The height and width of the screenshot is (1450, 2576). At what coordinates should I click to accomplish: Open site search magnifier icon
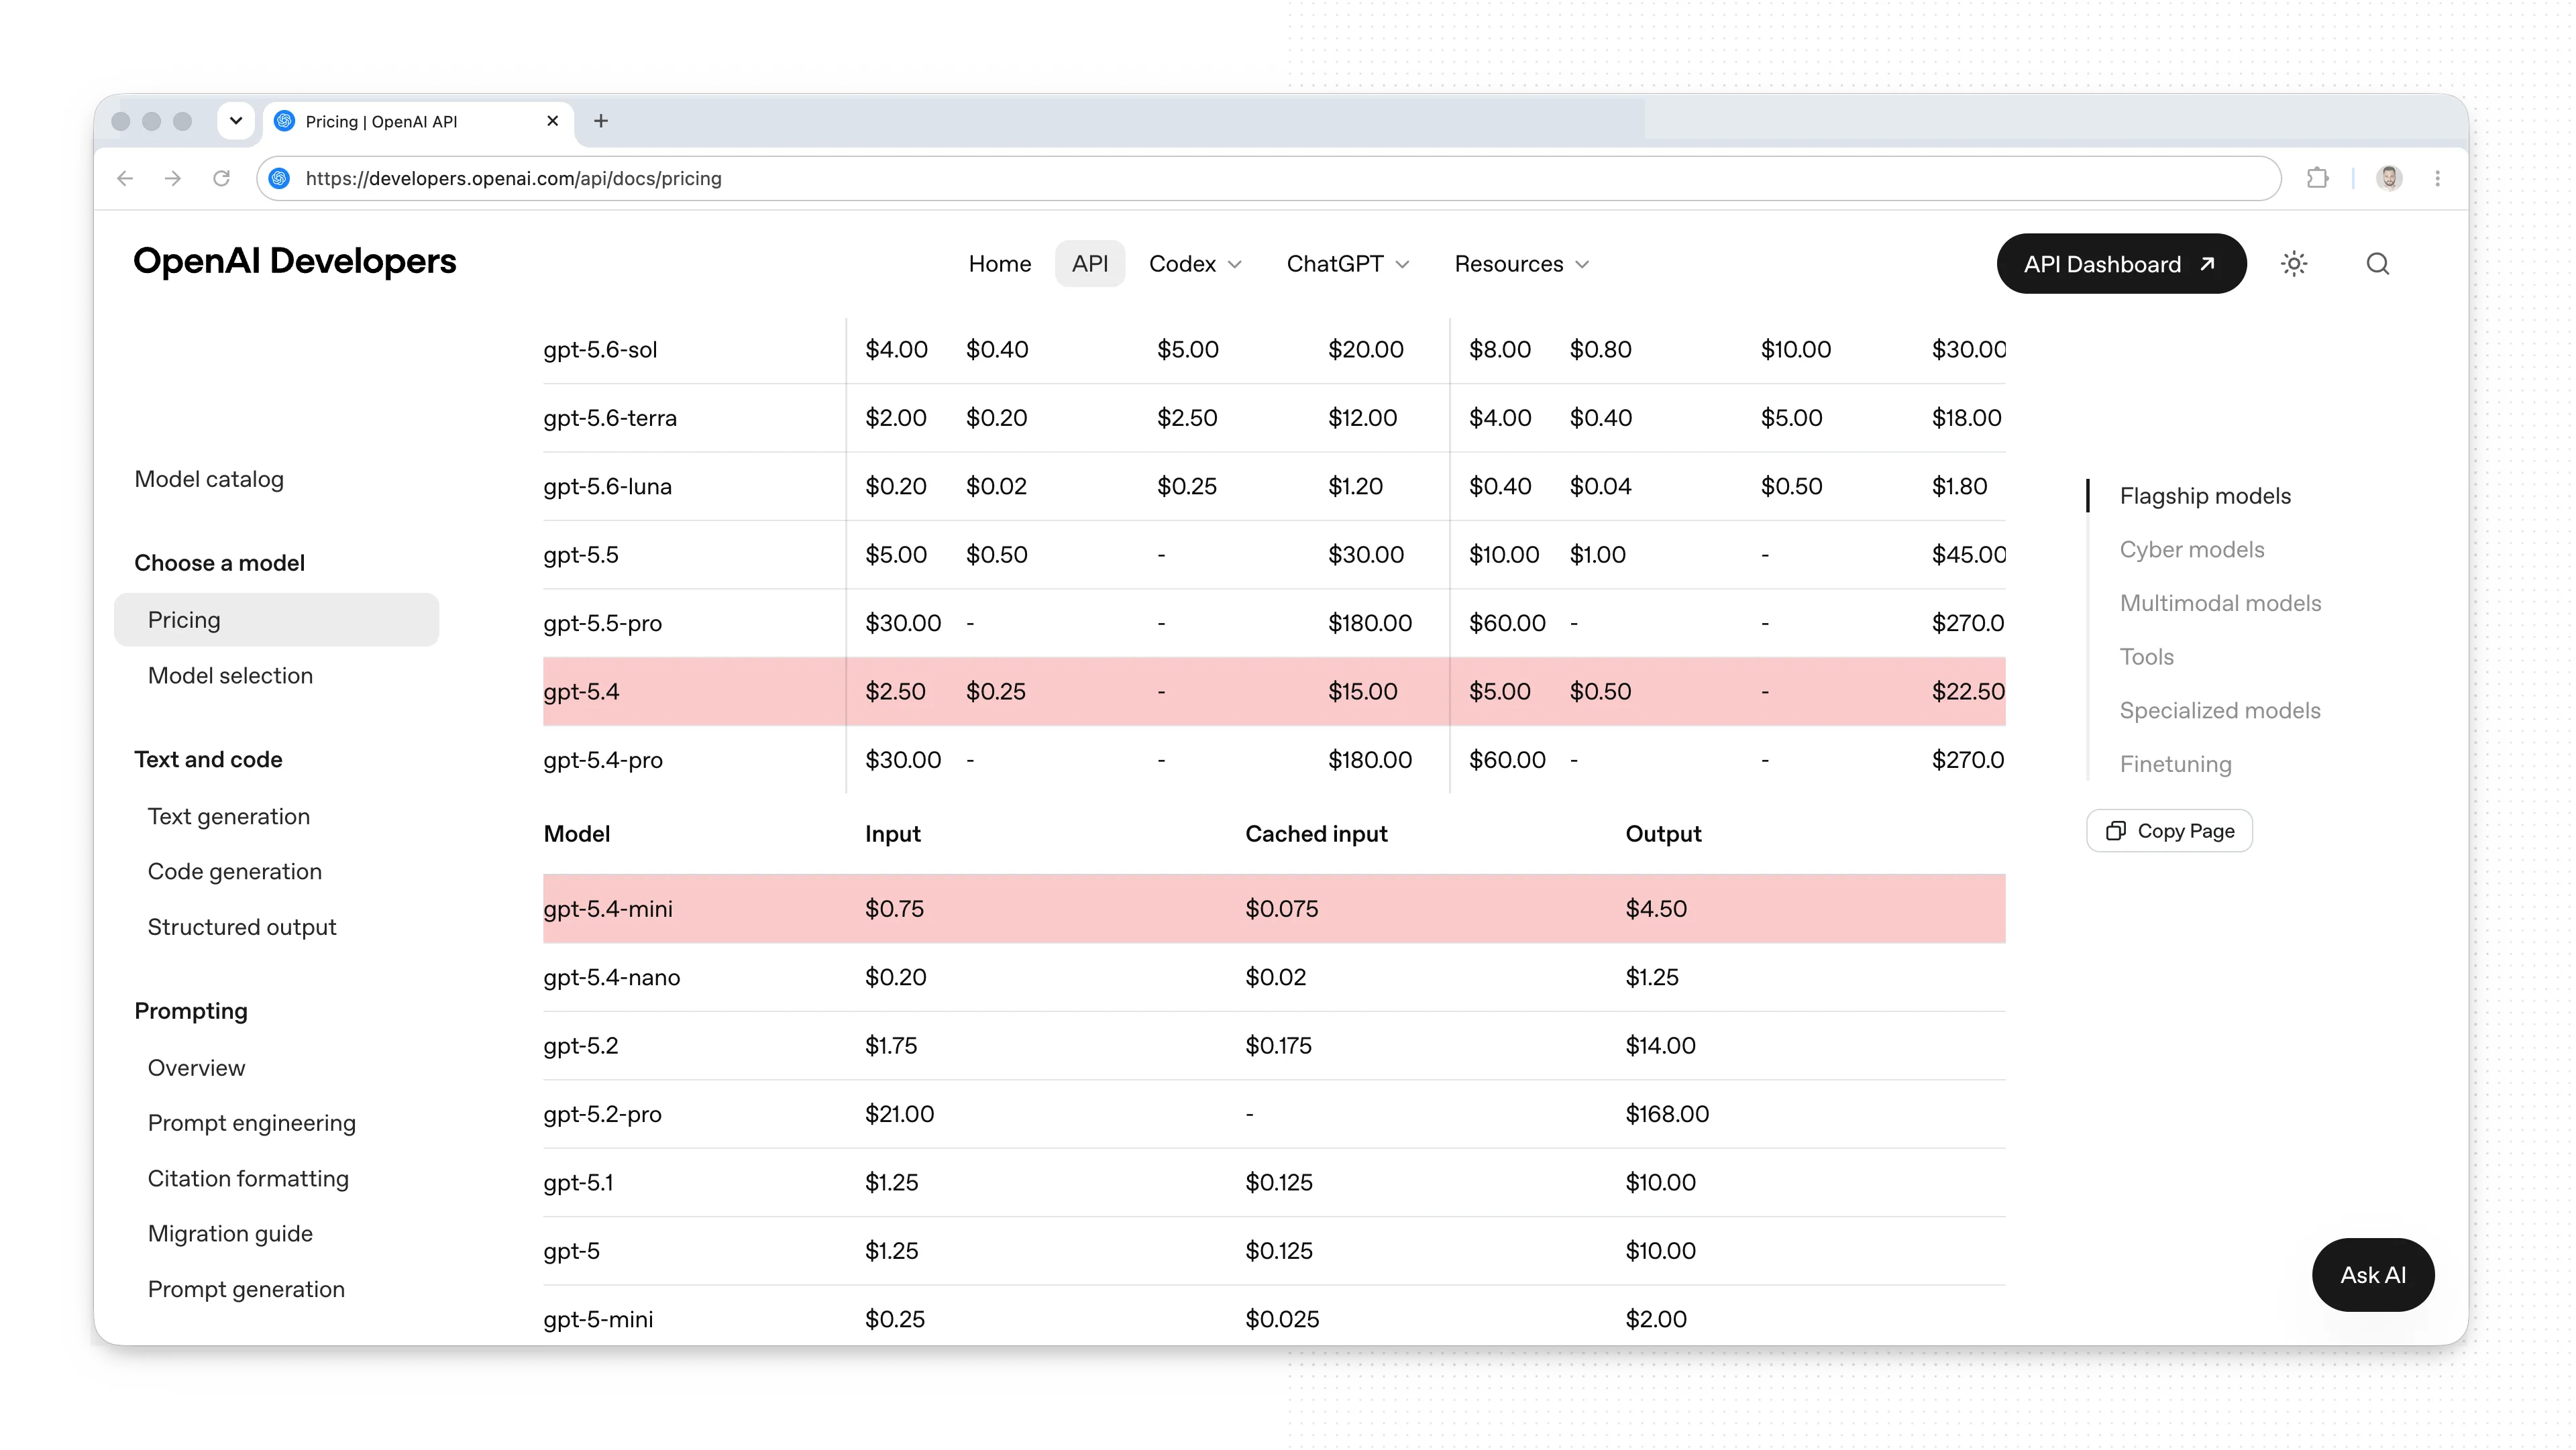coord(2378,264)
